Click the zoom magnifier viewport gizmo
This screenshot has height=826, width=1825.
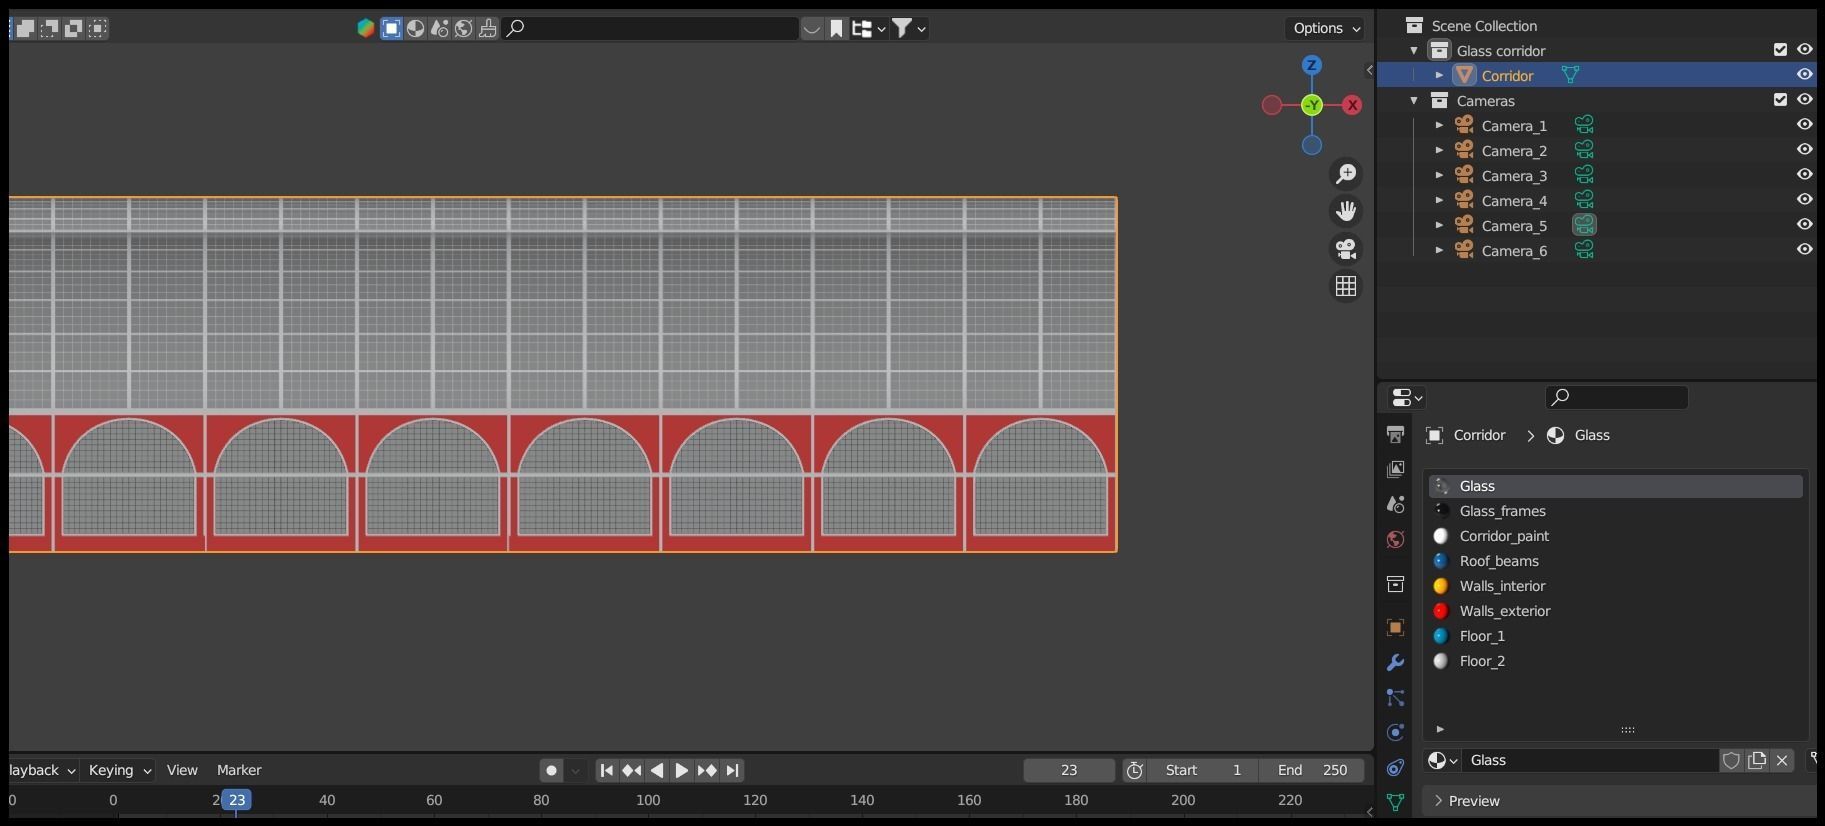(x=1346, y=174)
